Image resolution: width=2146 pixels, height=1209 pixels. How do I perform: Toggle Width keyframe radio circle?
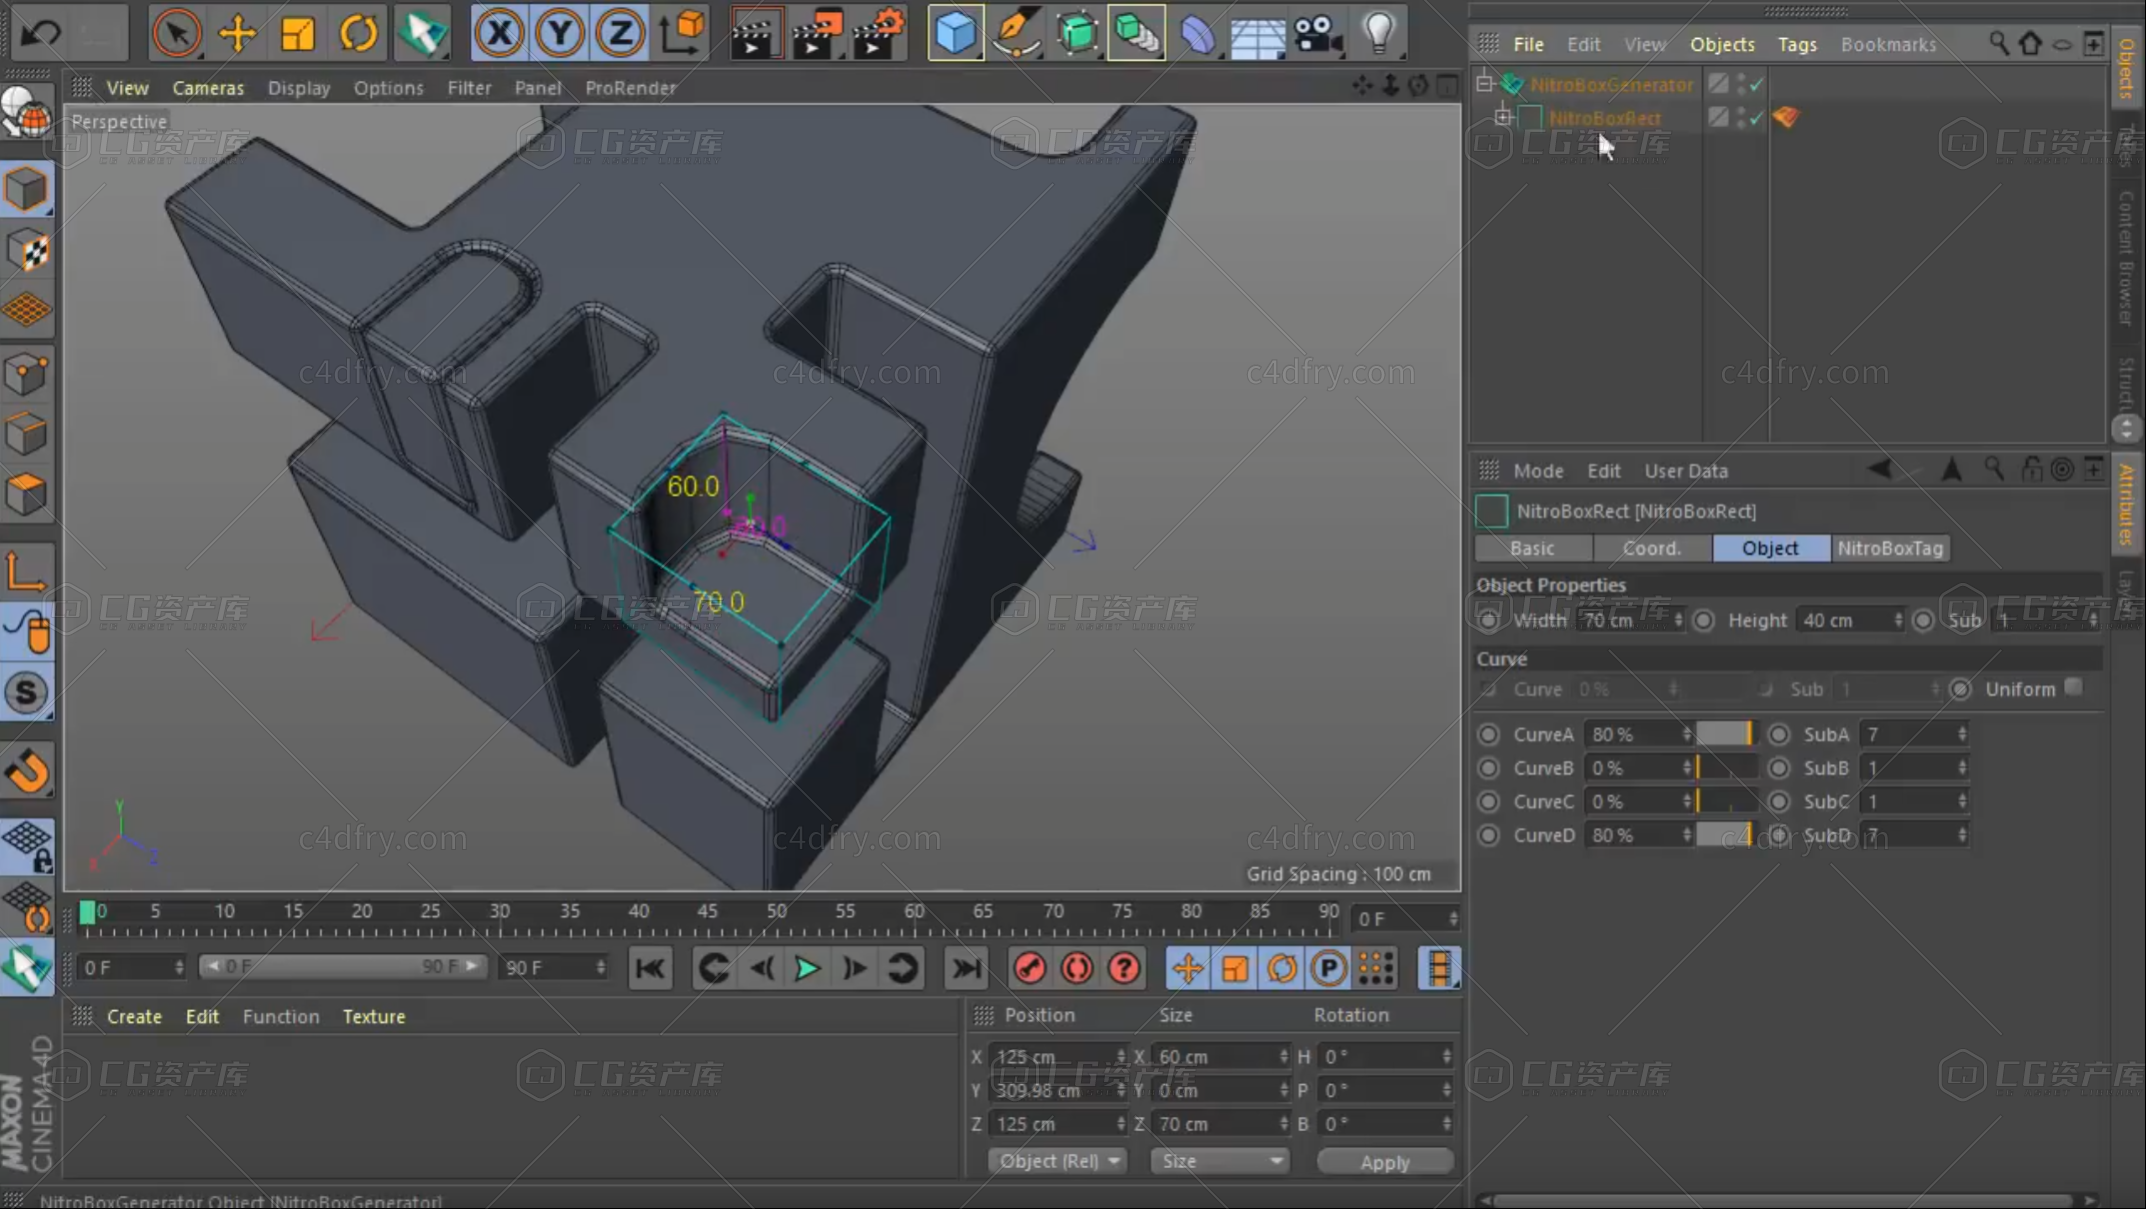pos(1488,620)
